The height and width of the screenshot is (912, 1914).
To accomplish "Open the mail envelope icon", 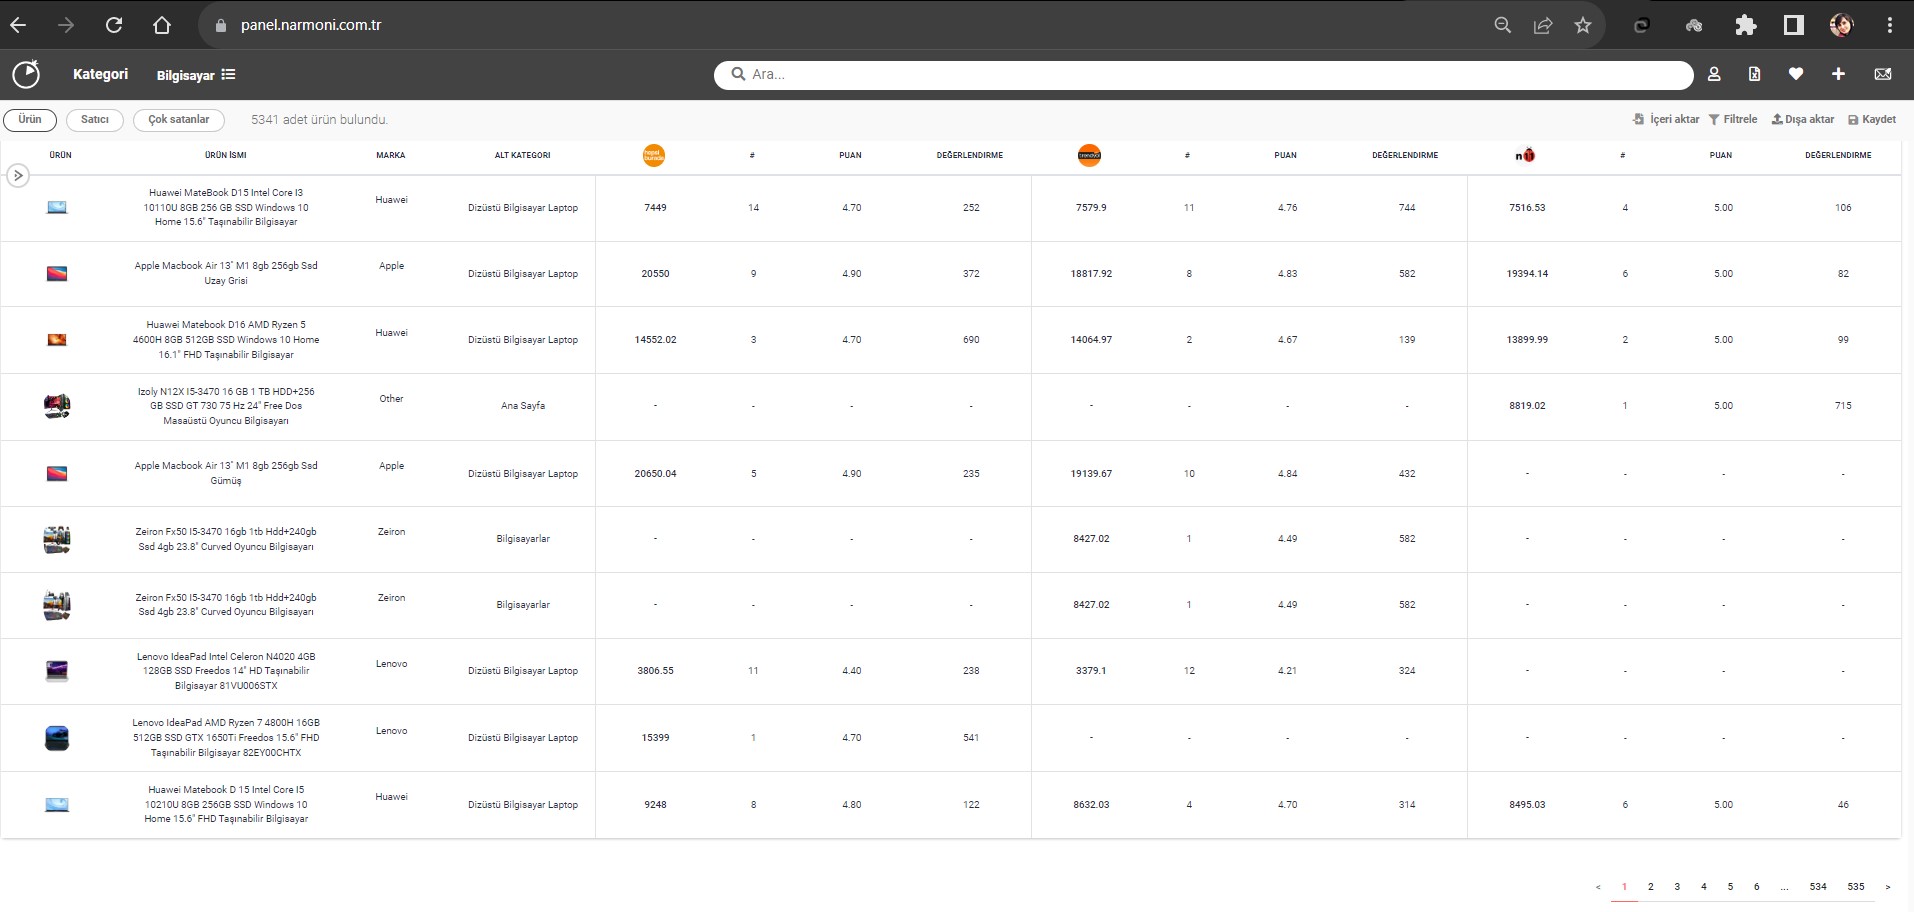I will 1883,74.
